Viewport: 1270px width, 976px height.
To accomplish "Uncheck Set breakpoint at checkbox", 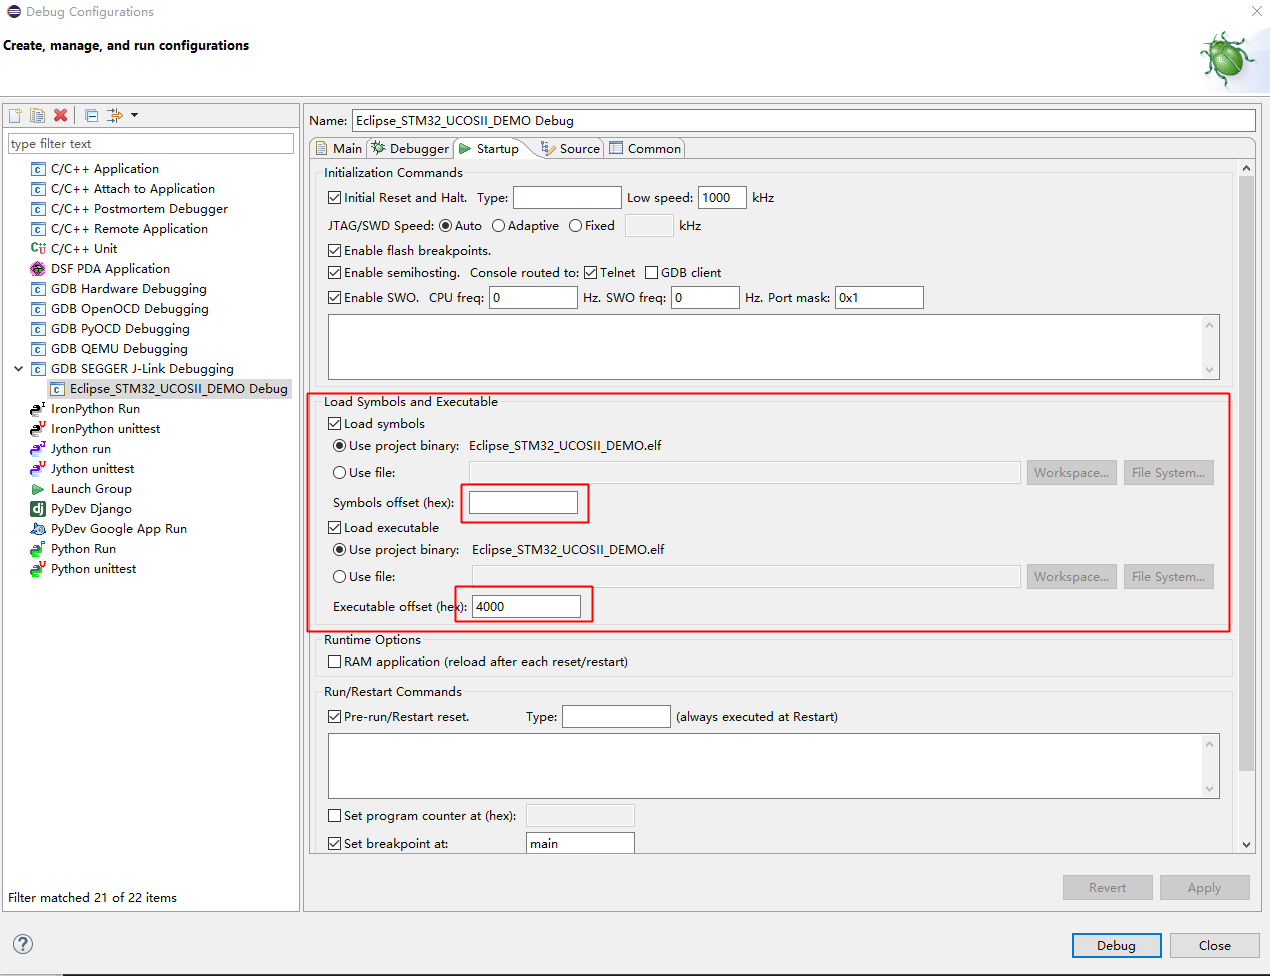I will (335, 844).
